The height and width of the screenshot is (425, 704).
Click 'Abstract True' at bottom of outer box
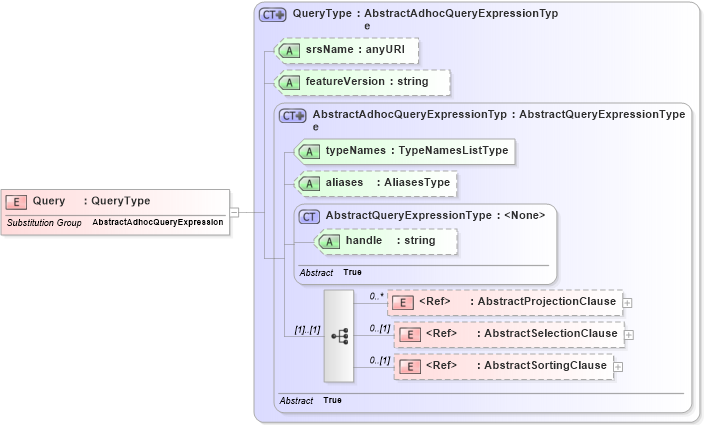pyautogui.click(x=310, y=400)
